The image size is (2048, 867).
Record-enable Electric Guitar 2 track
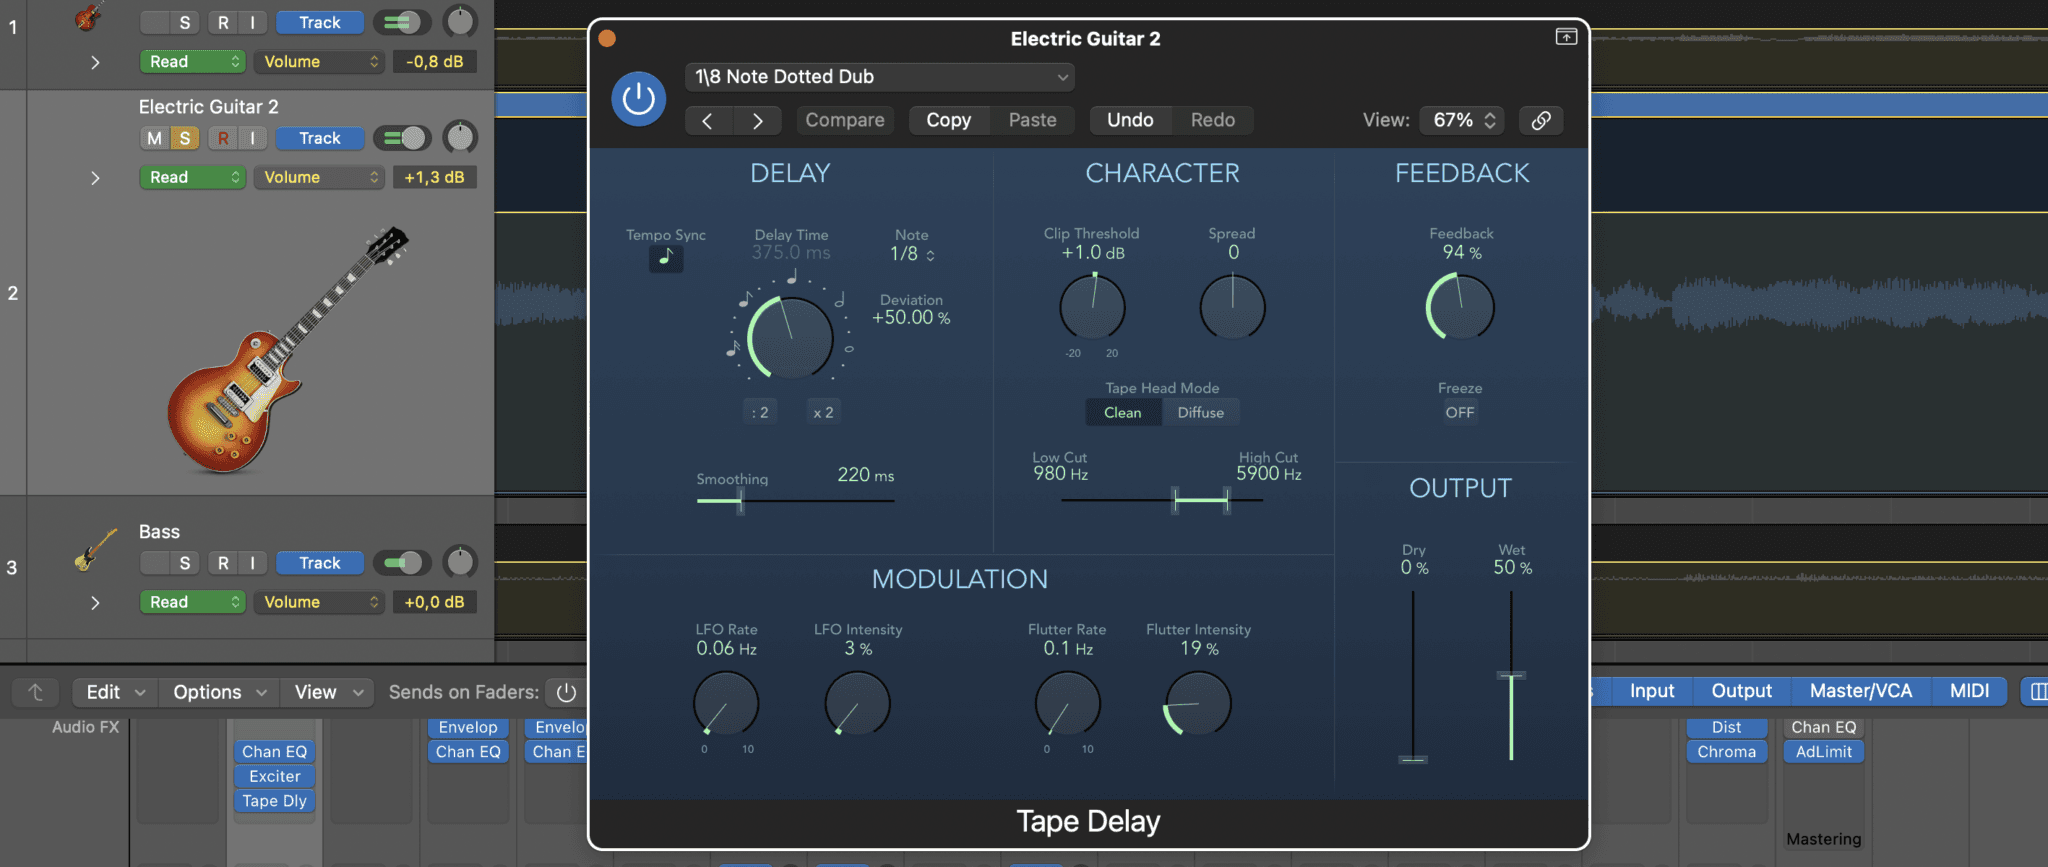pyautogui.click(x=223, y=138)
